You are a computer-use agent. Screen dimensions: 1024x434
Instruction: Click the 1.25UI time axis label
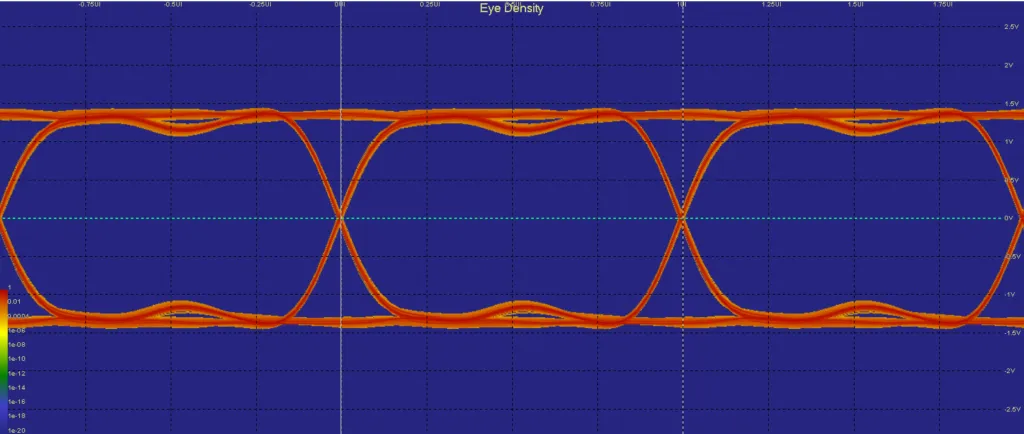pyautogui.click(x=771, y=4)
